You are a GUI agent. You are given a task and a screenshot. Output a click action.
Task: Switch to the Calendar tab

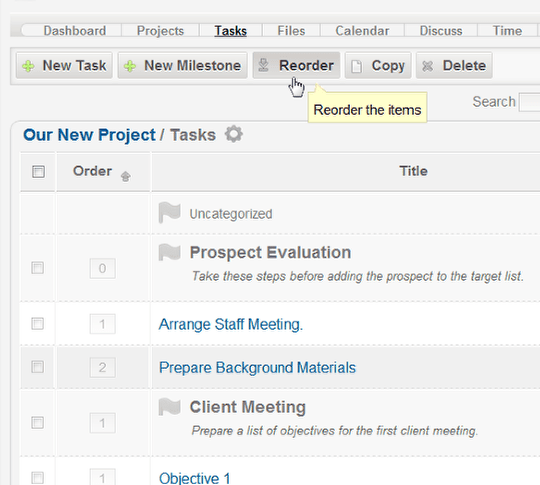click(362, 31)
